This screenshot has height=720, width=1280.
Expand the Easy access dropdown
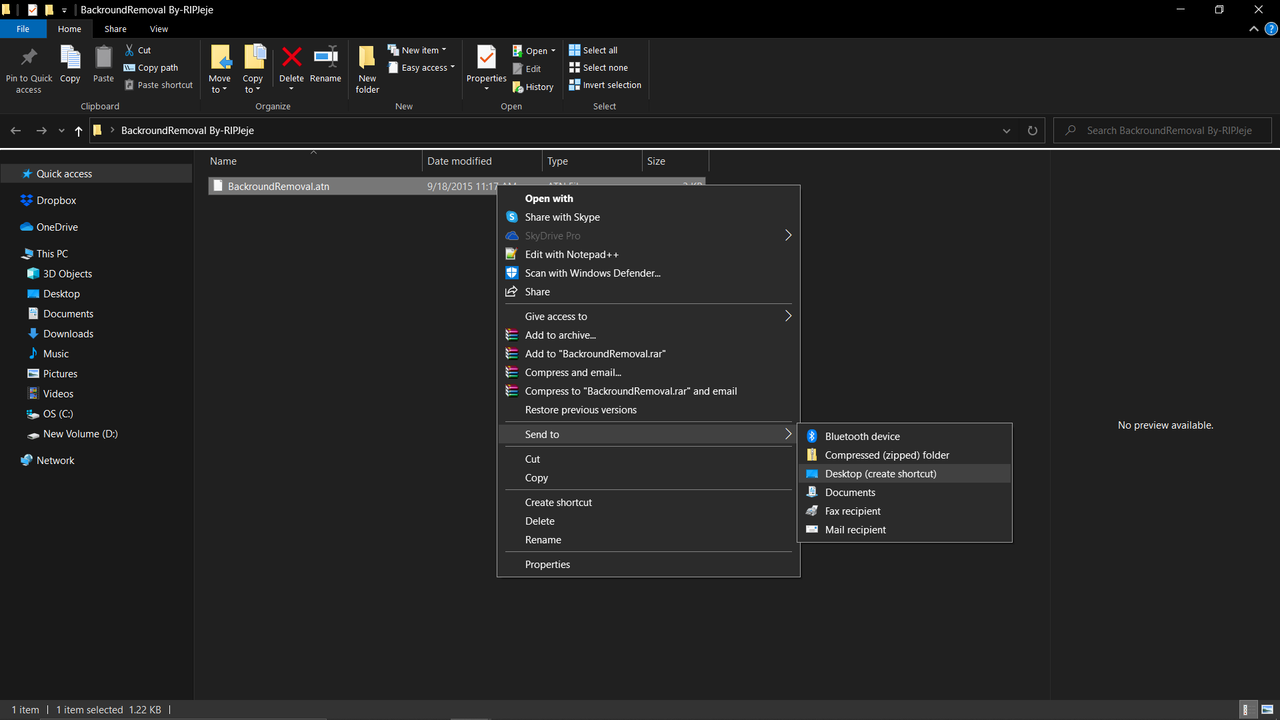tap(421, 68)
